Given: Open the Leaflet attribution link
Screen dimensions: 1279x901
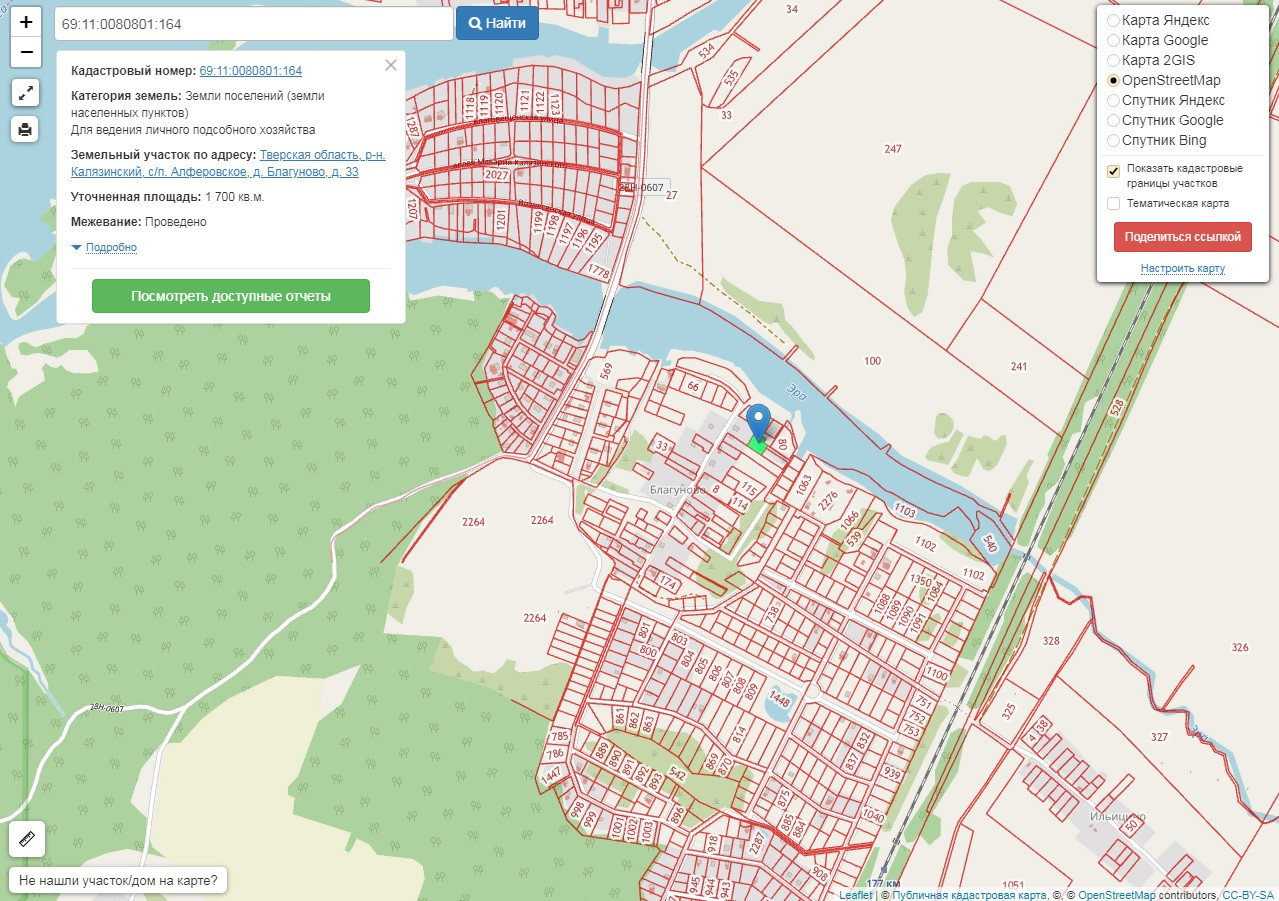Looking at the screenshot, I should click(x=855, y=895).
